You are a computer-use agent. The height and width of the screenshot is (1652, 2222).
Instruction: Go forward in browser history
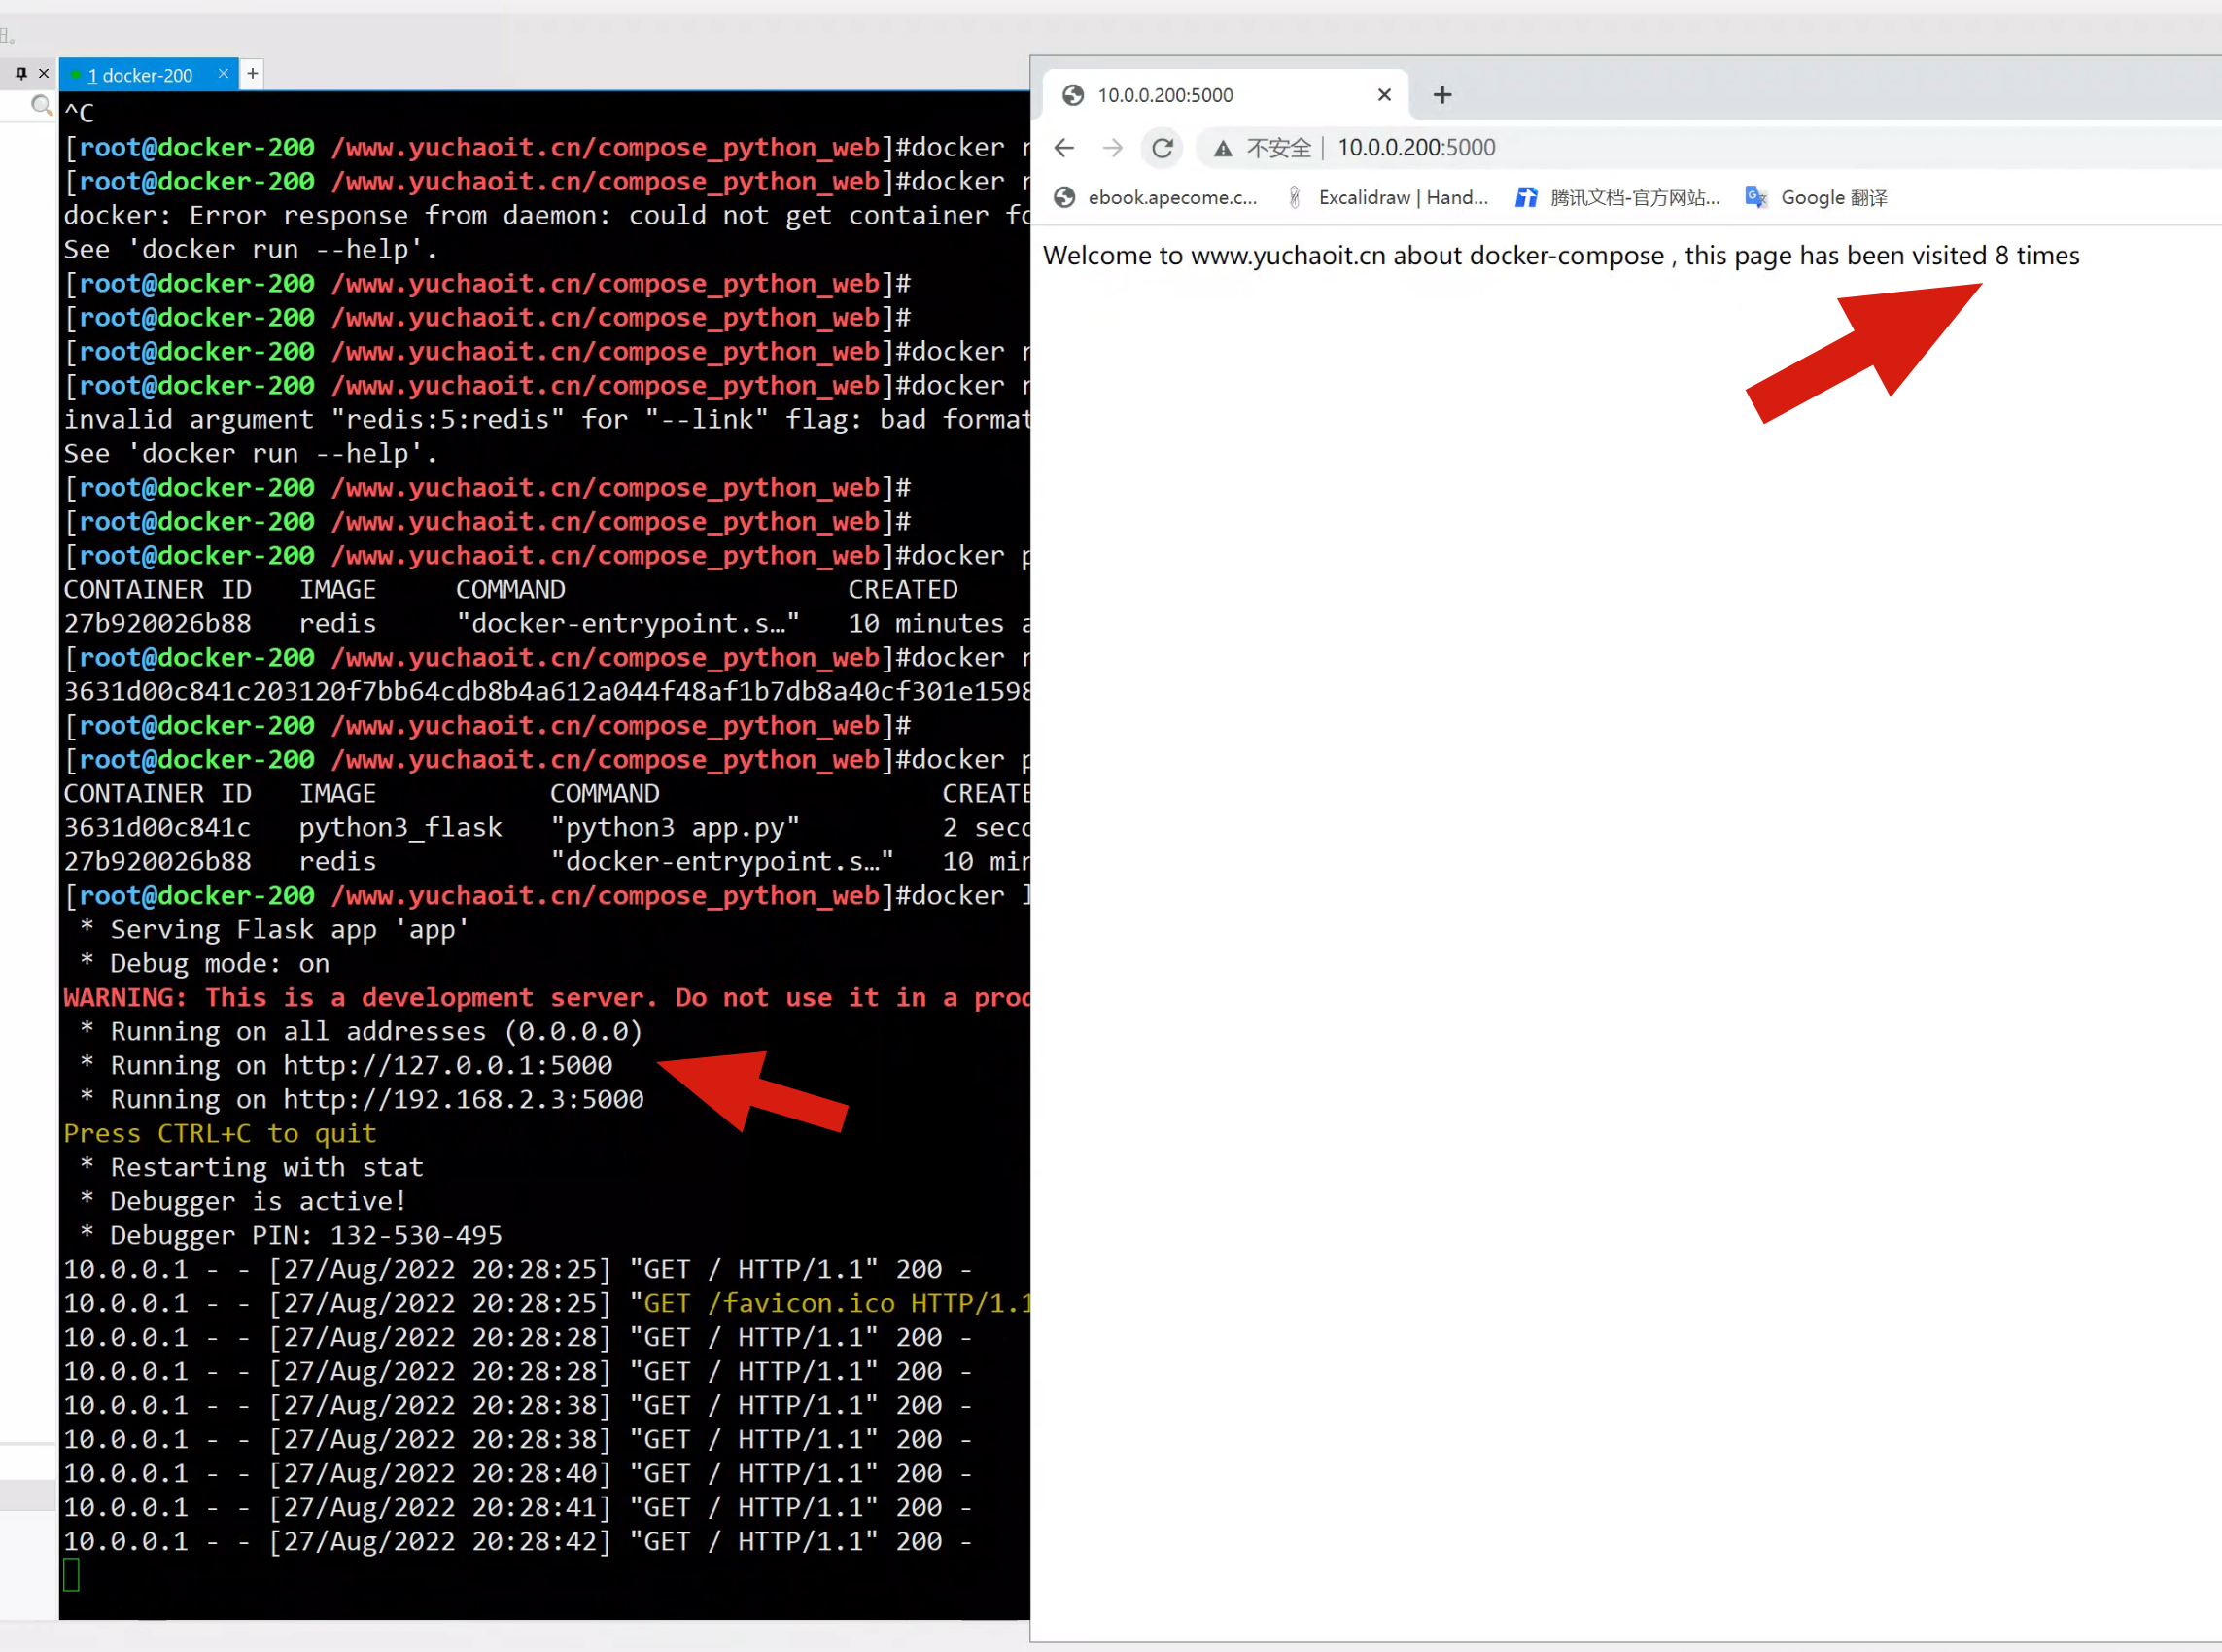point(1112,148)
